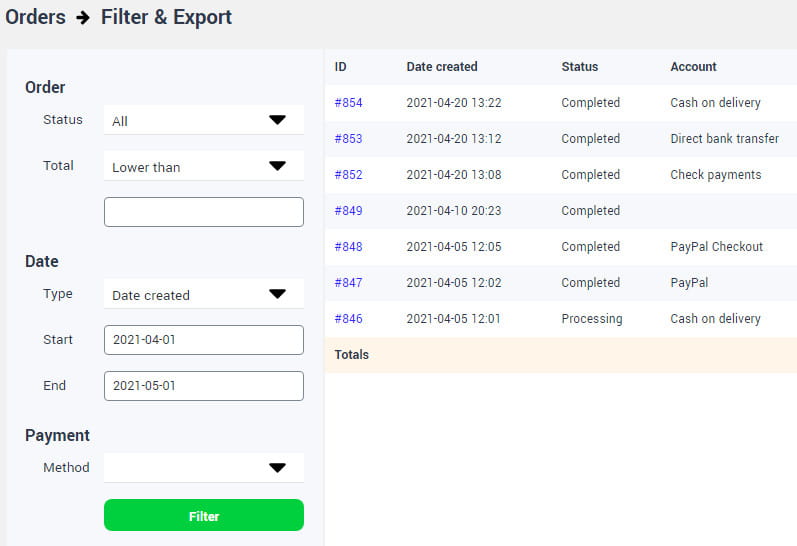
Task: Open order #849
Action: [348, 211]
